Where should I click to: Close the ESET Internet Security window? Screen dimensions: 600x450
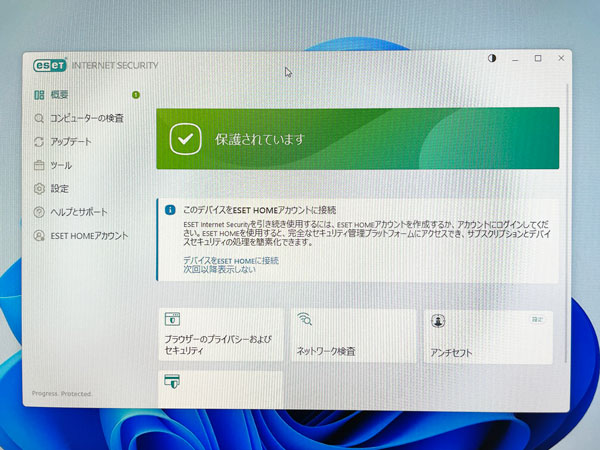coord(561,58)
